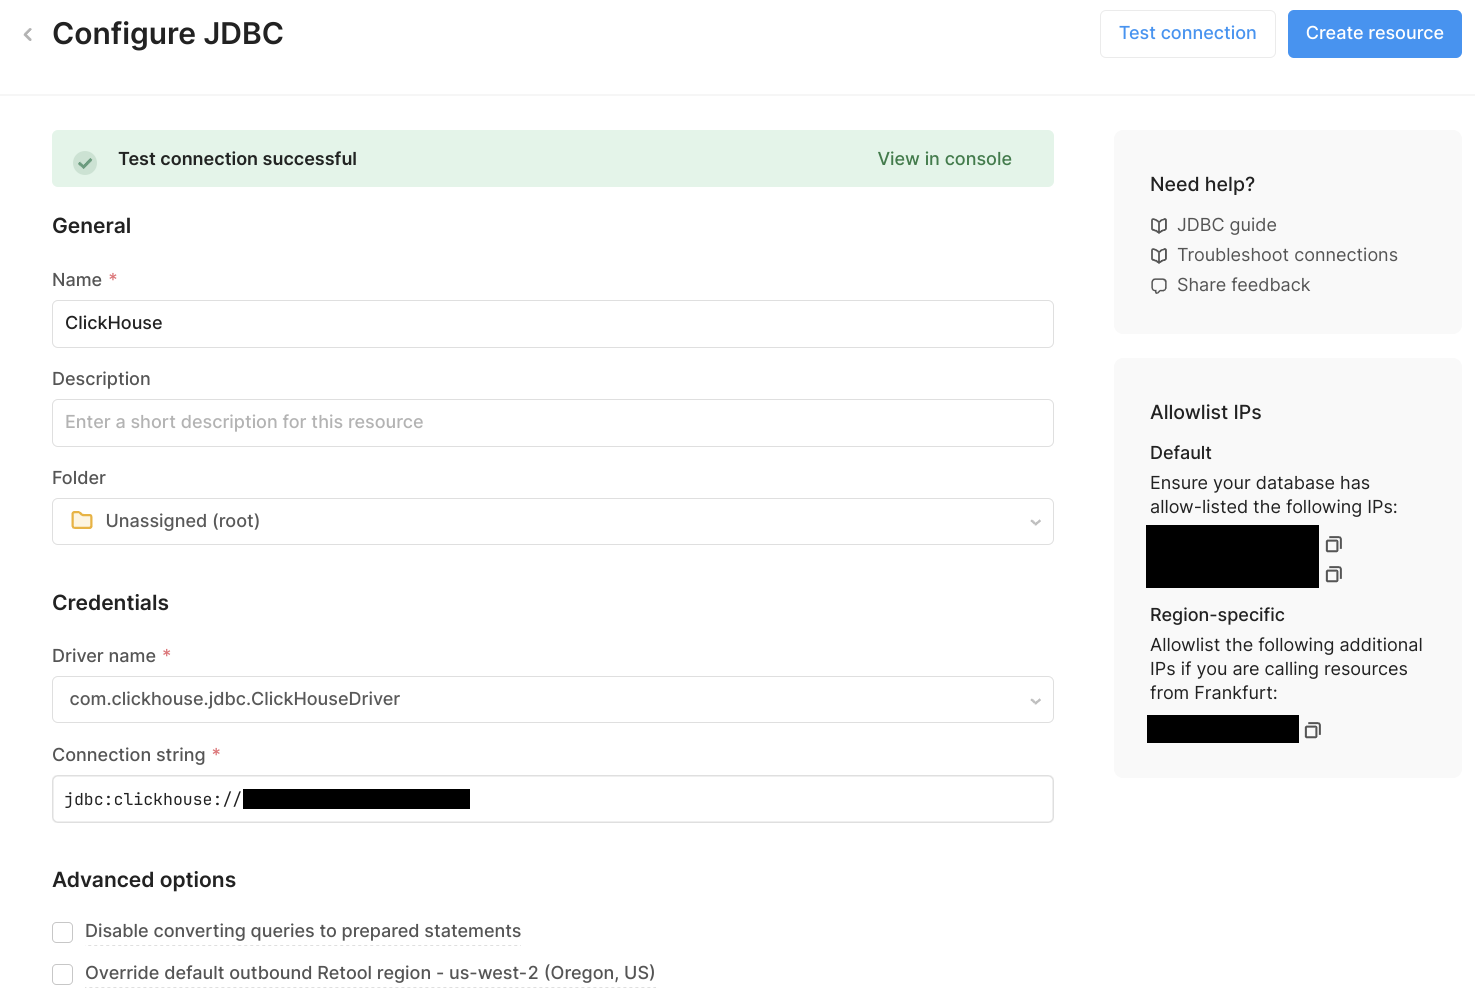Click the Share feedback chat icon
Viewport: 1475px width, 1008px height.
click(1159, 286)
